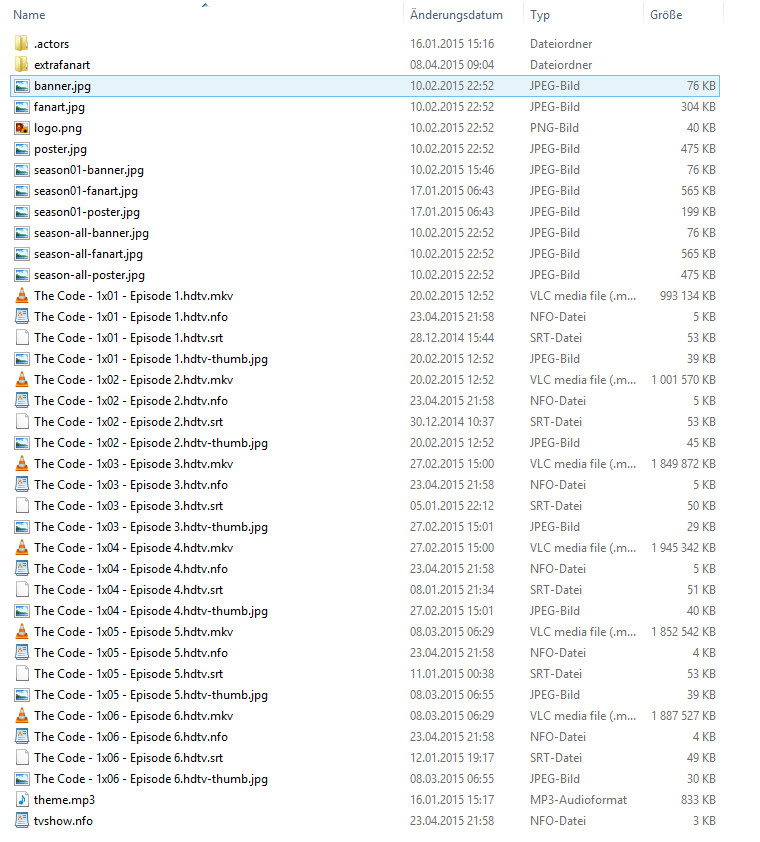Click the season01-banner.jpg image icon
The image size is (760, 842).
(x=21, y=170)
